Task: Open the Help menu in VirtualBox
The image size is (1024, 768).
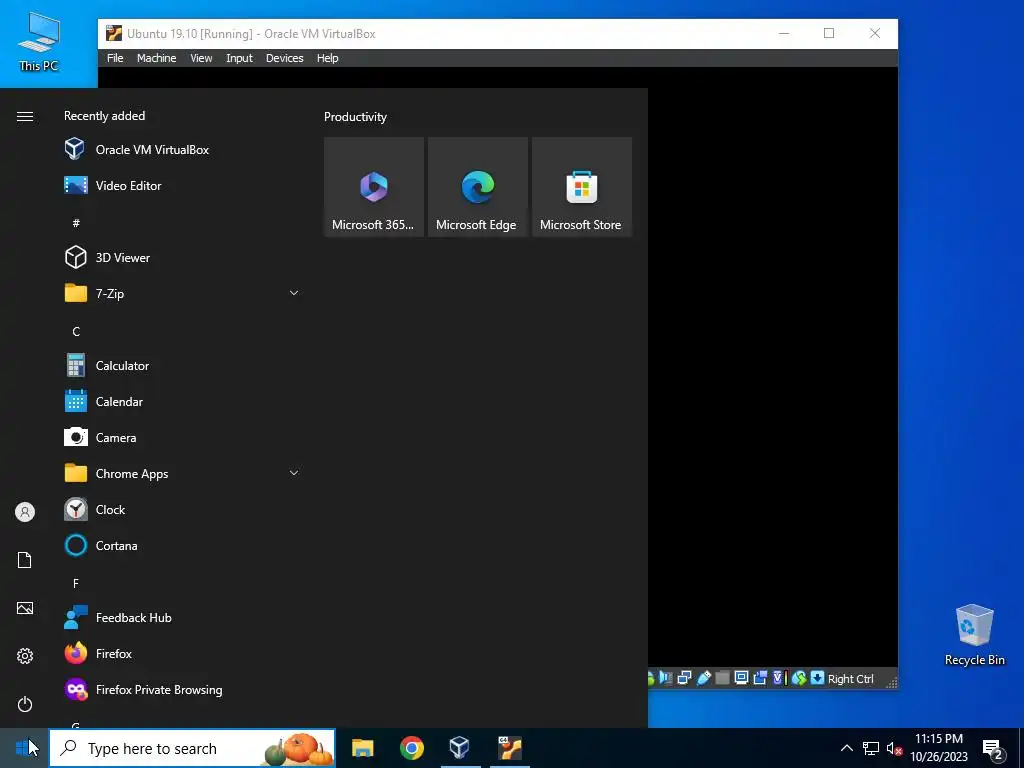Action: pos(328,58)
